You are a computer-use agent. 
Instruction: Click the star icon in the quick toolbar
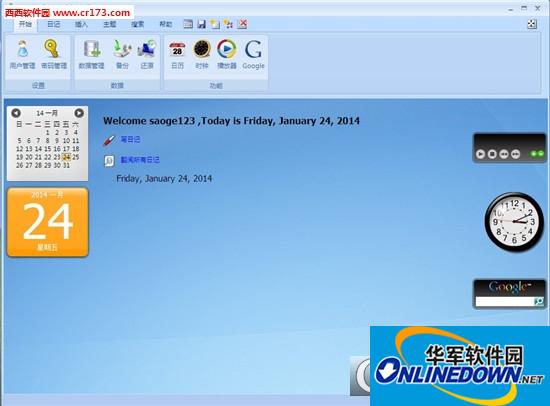coord(228,24)
